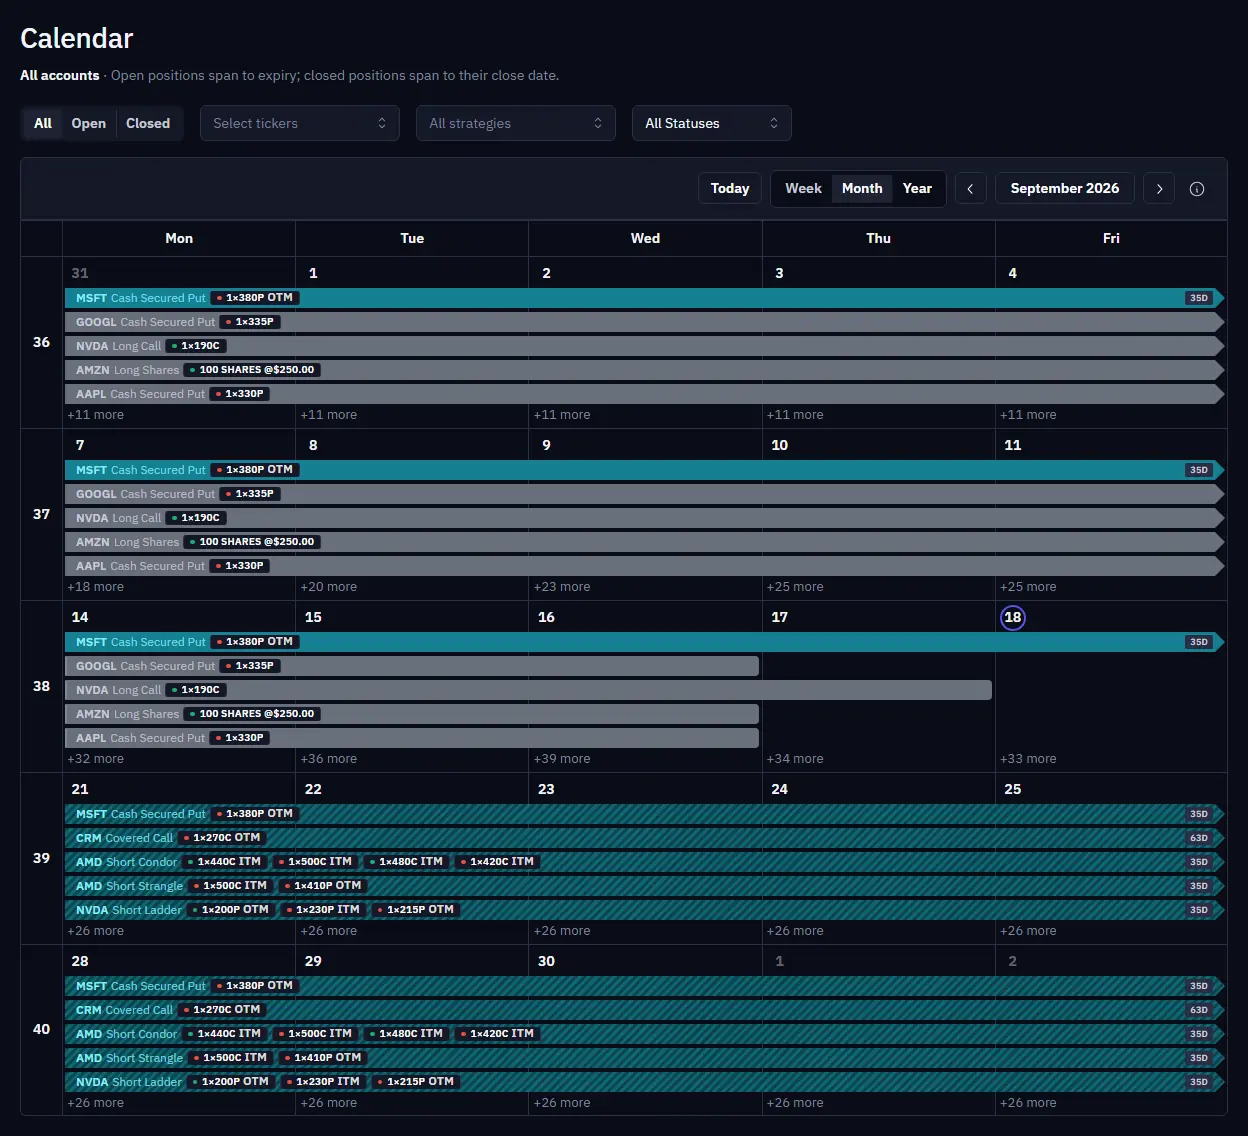Show +23 more on Wednesday 9
1248x1136 pixels.
562,587
